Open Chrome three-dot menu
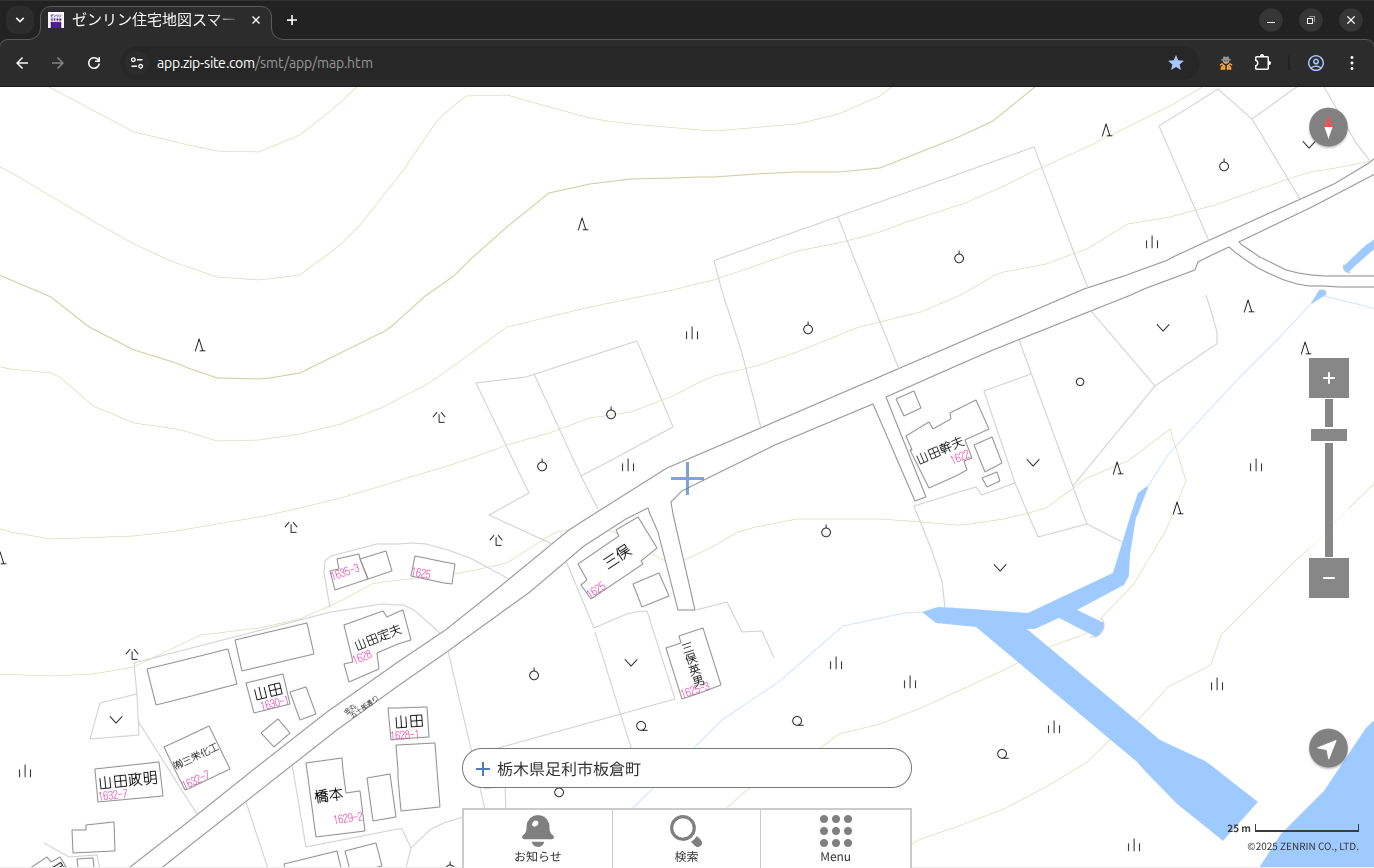The width and height of the screenshot is (1374, 868). pos(1352,63)
